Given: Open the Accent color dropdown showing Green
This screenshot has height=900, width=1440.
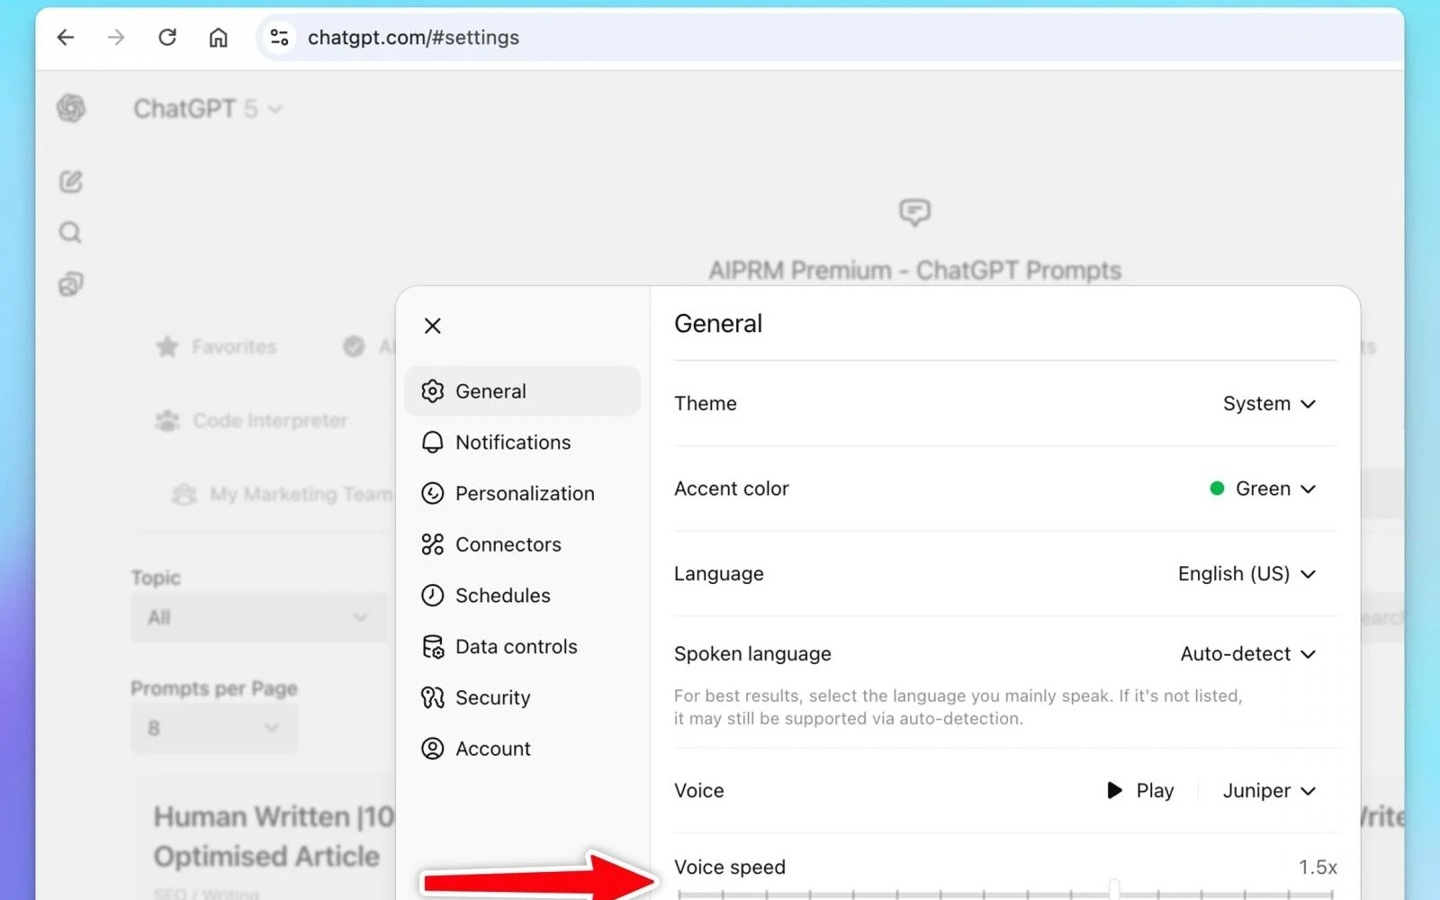Looking at the screenshot, I should [x=1263, y=489].
